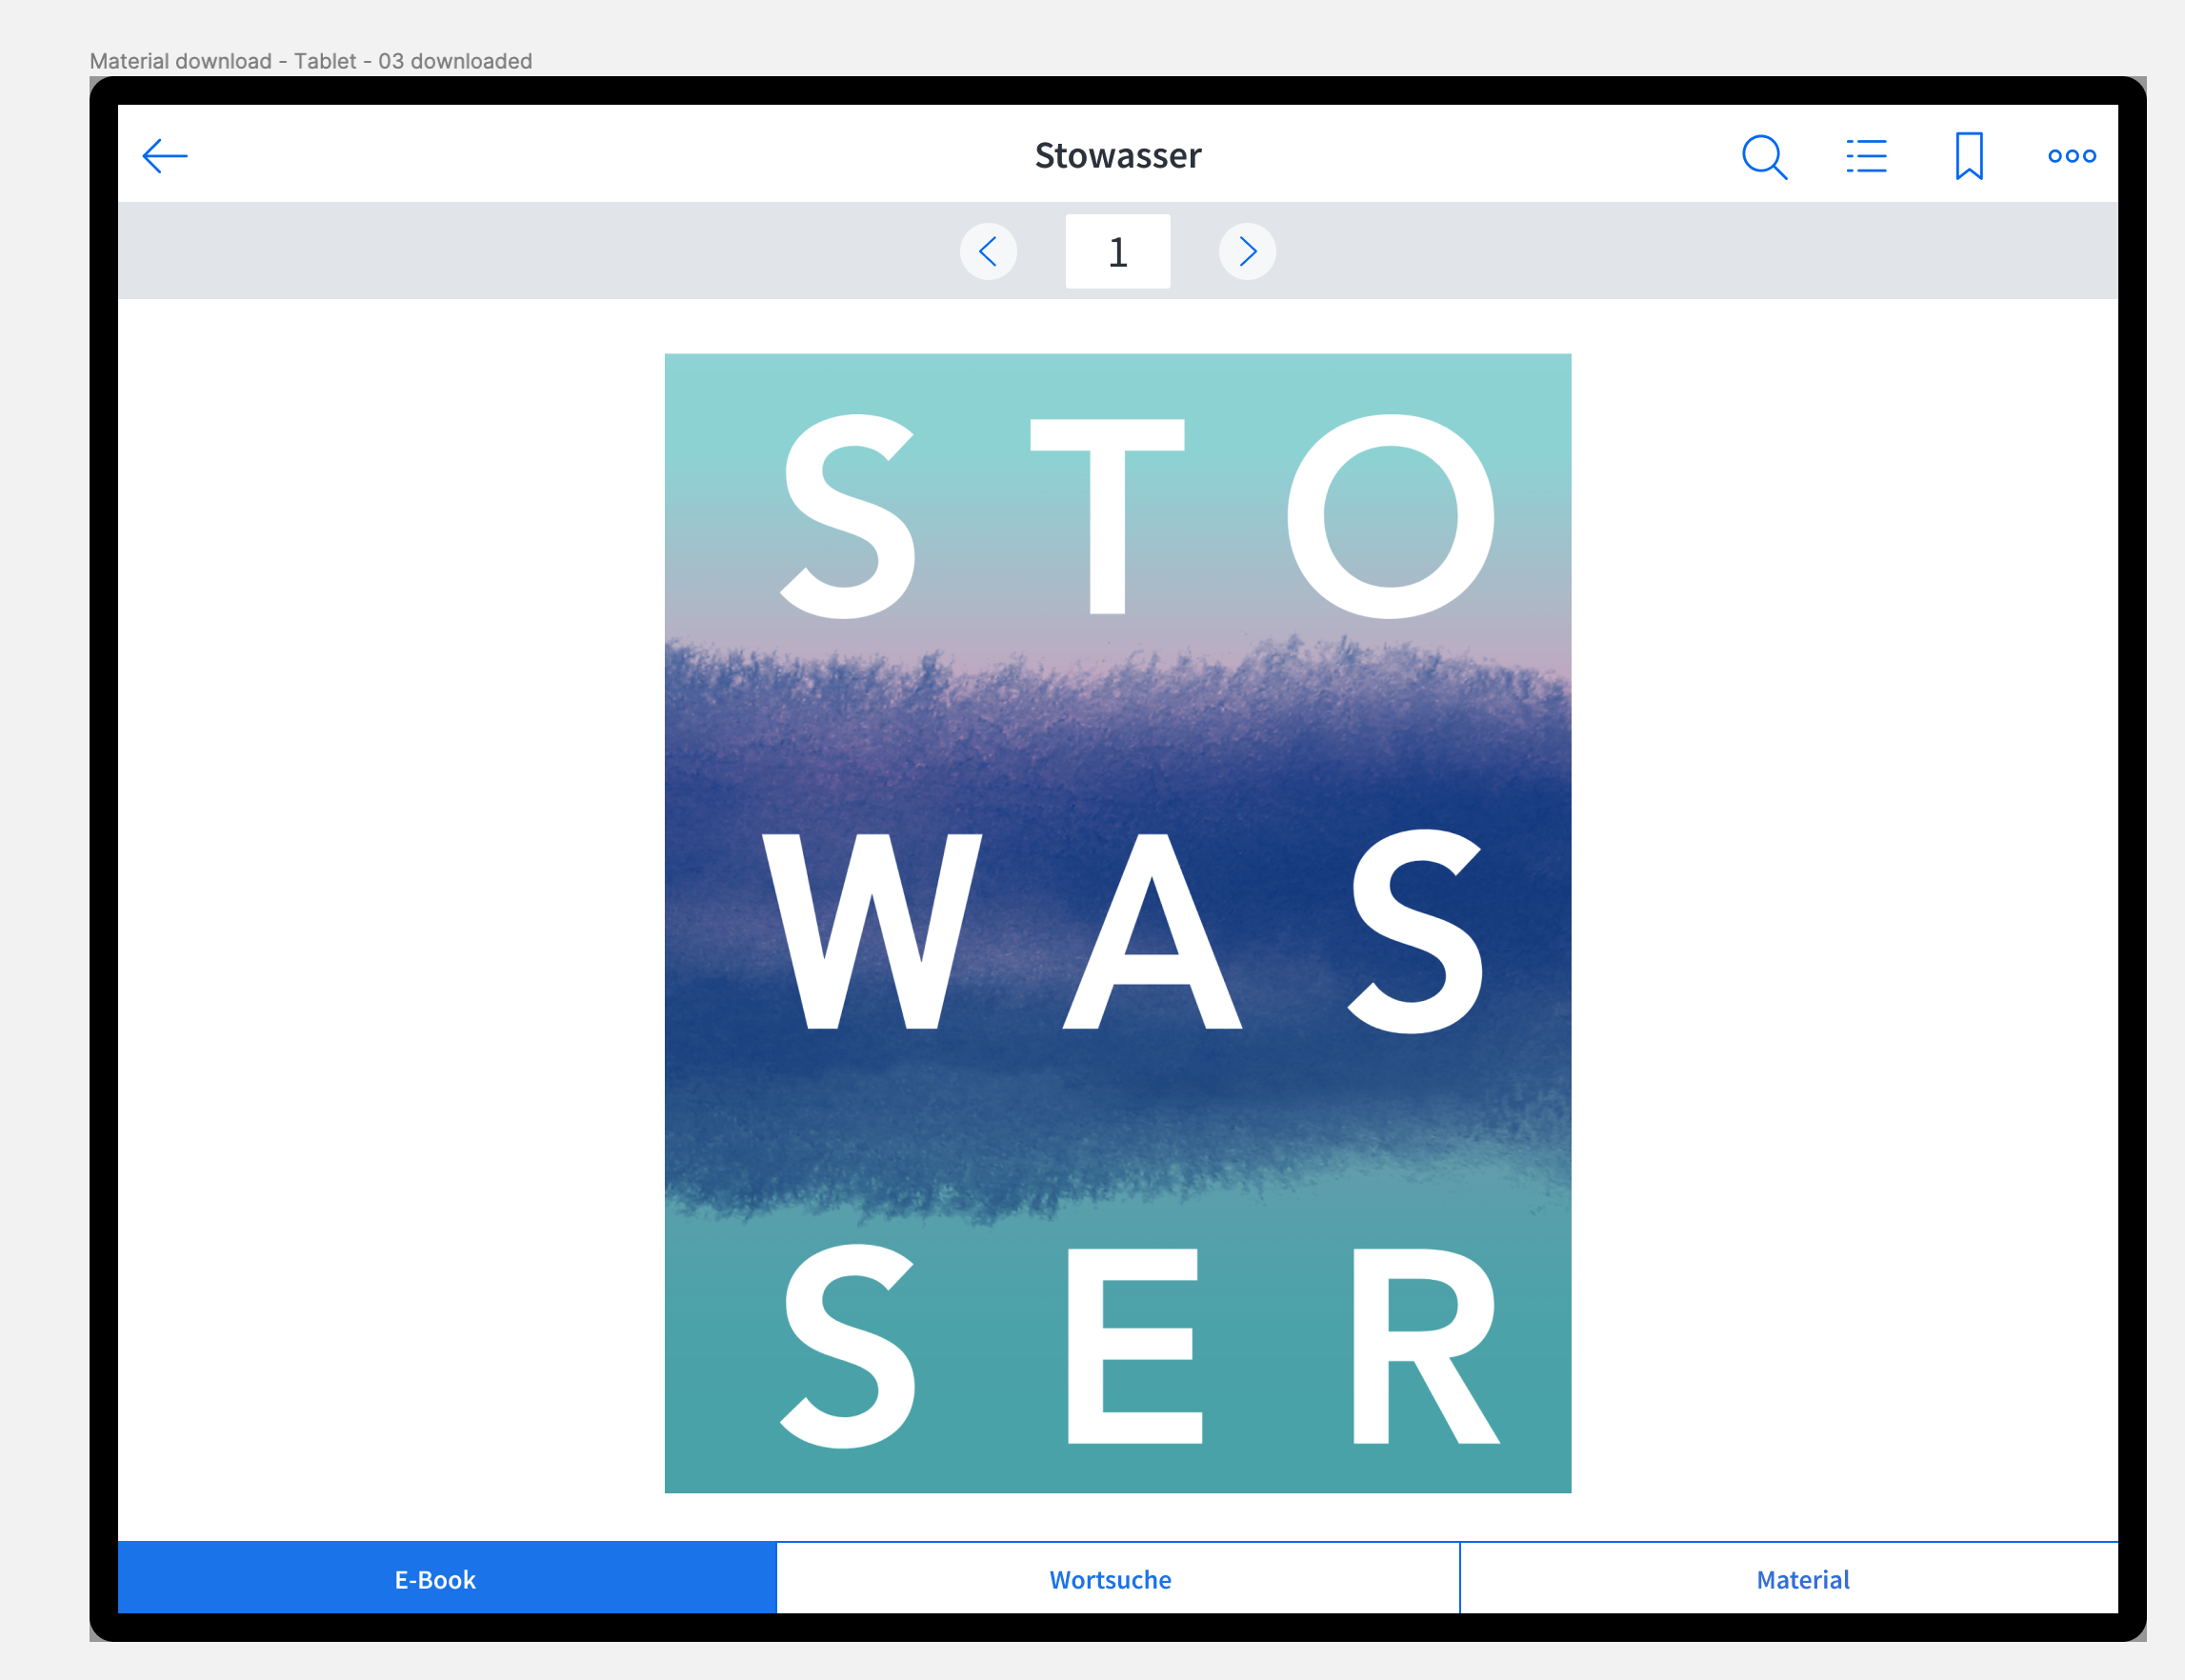Image resolution: width=2185 pixels, height=1680 pixels.
Task: Go to the next page chevron
Action: pos(1247,251)
